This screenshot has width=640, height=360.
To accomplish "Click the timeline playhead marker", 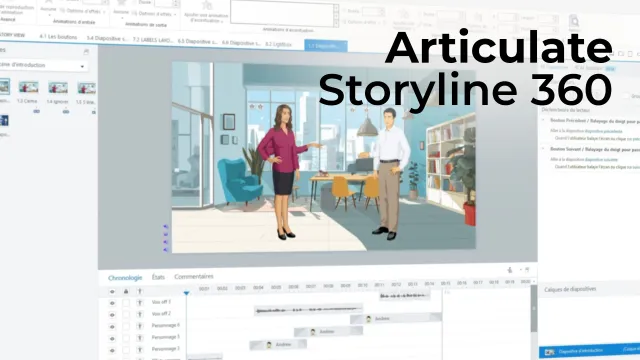I will point(187,293).
